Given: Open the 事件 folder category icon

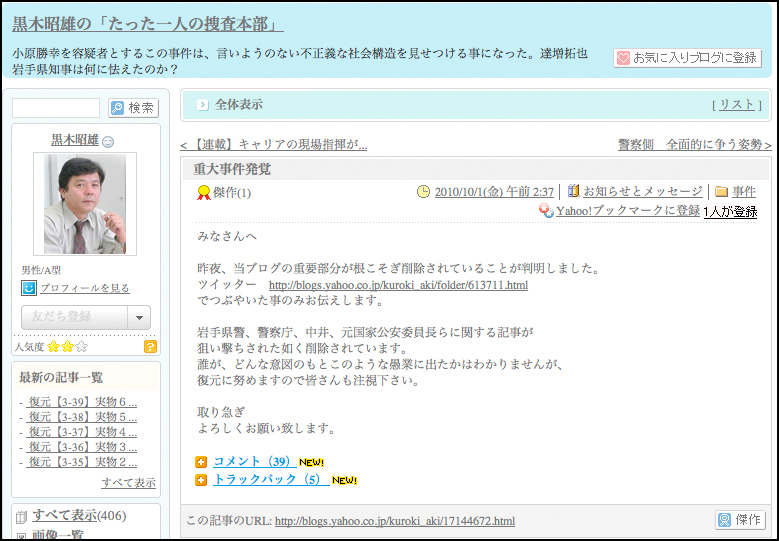Looking at the screenshot, I should [721, 192].
